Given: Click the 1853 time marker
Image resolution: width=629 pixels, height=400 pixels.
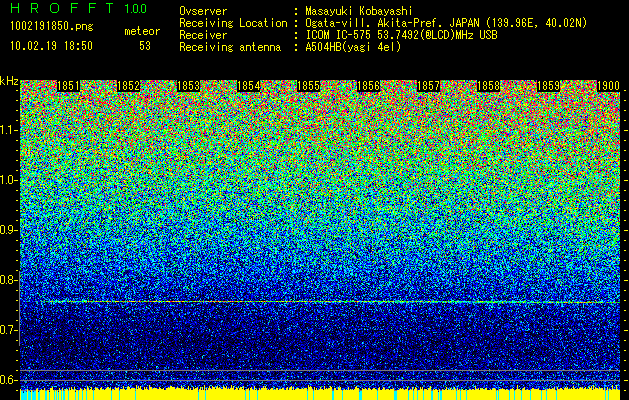Looking at the screenshot, I should pyautogui.click(x=189, y=86).
